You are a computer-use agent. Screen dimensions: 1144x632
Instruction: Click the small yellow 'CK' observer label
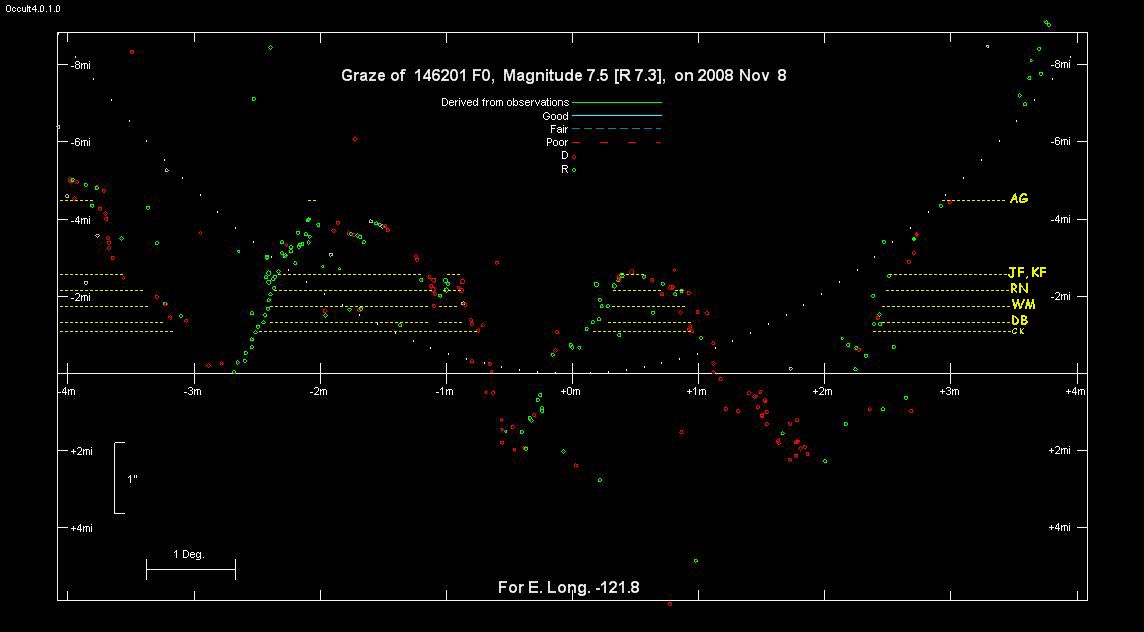pyautogui.click(x=1019, y=331)
